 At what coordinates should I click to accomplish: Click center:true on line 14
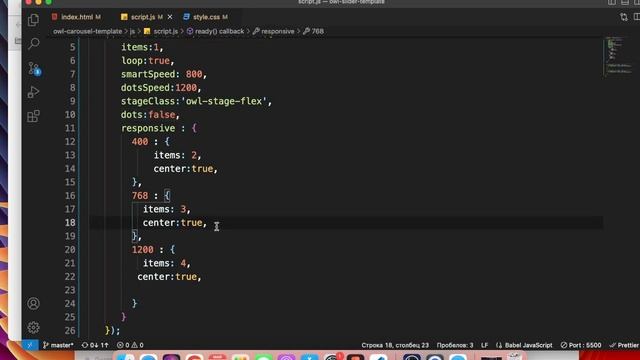click(183, 169)
